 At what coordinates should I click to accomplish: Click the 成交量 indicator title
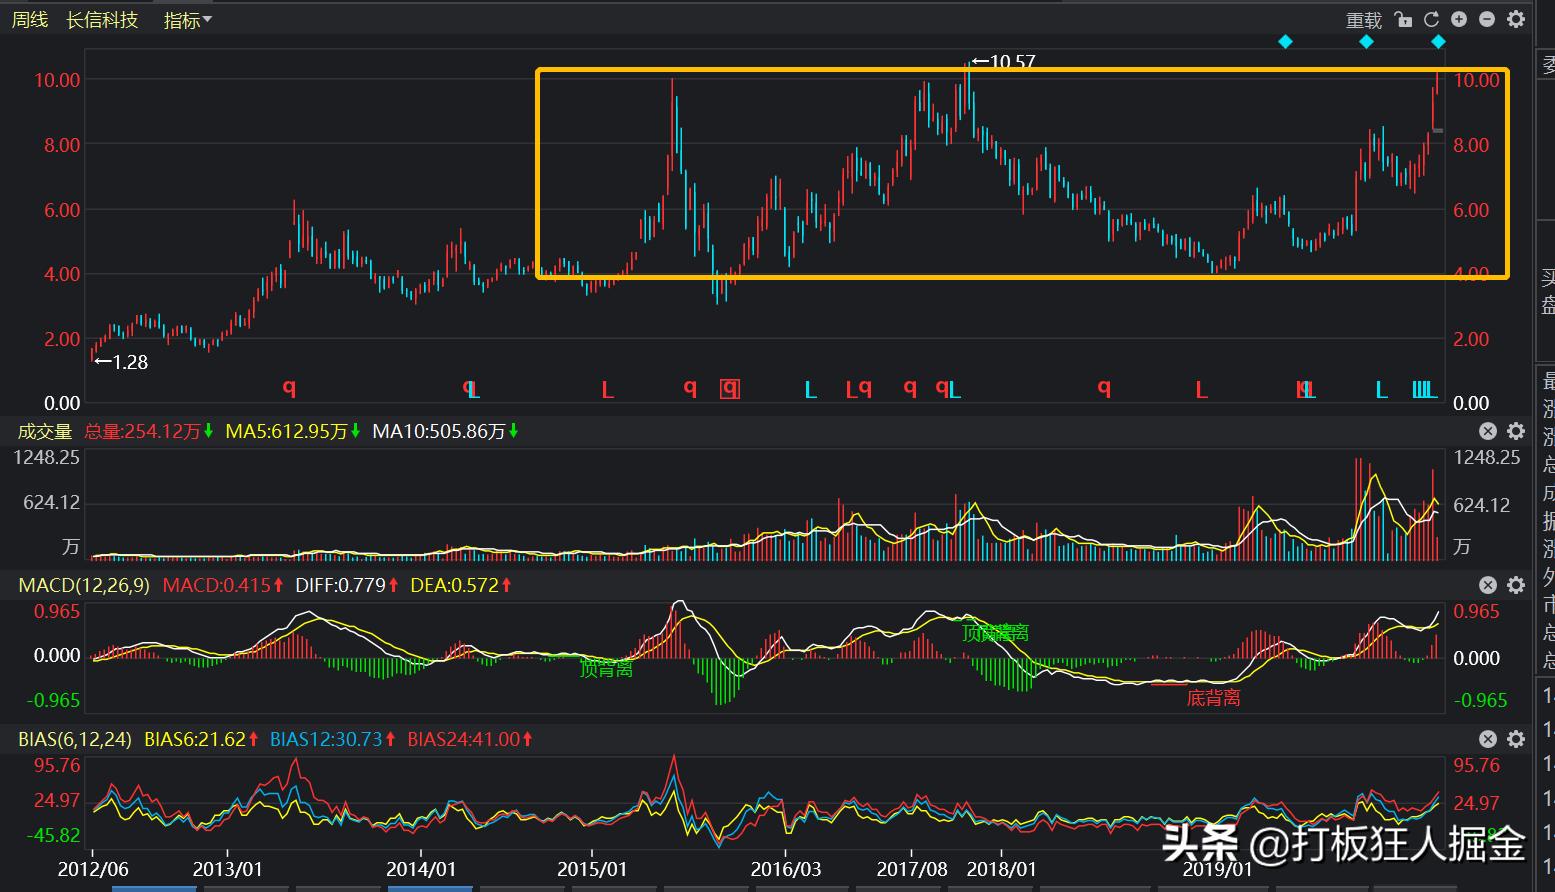click(x=45, y=431)
